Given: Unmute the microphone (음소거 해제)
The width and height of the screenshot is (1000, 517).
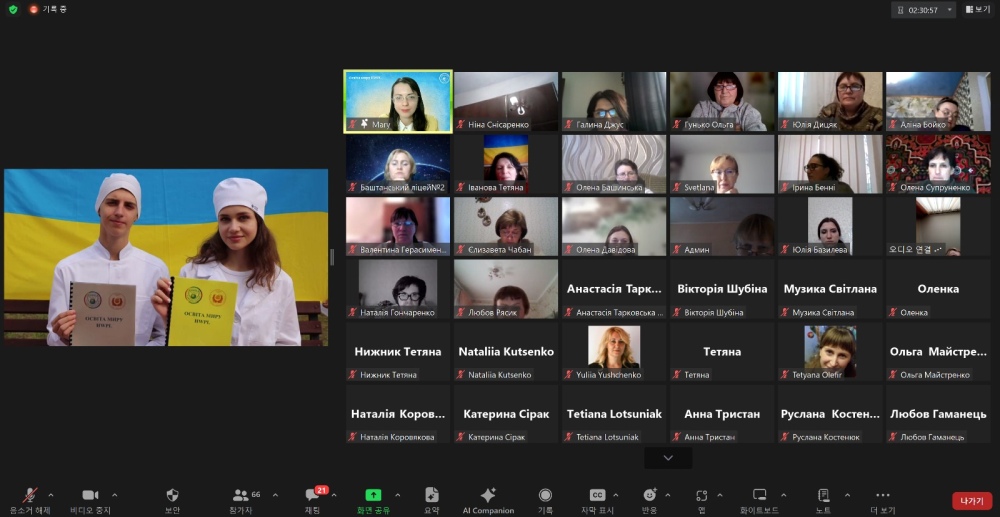Looking at the screenshot, I should (x=30, y=496).
